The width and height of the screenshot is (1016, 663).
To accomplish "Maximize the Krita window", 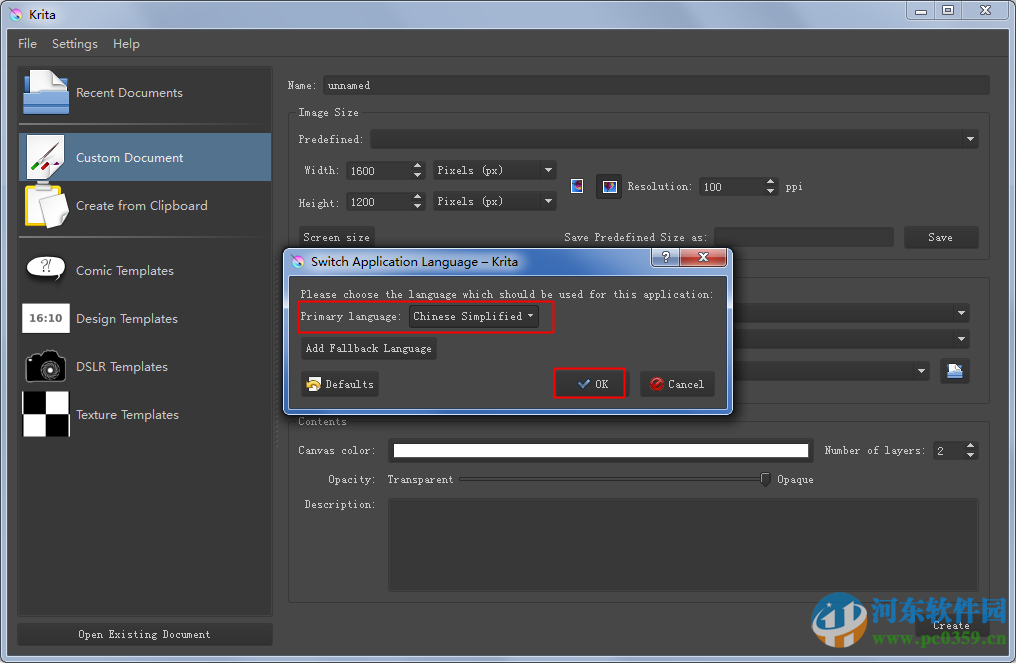I will [x=948, y=11].
